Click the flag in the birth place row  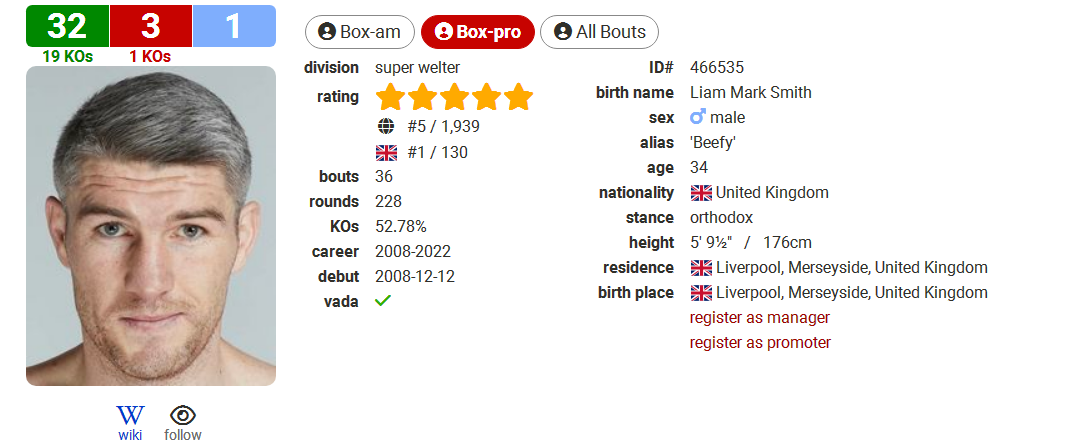tap(701, 292)
